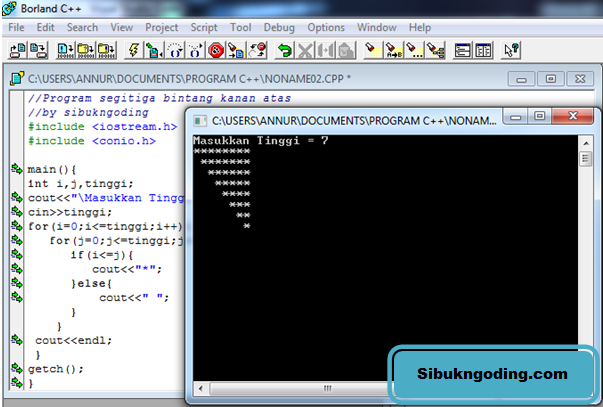Click the grayed cut X icon
Screen dimensions: 603x407
(x=305, y=50)
